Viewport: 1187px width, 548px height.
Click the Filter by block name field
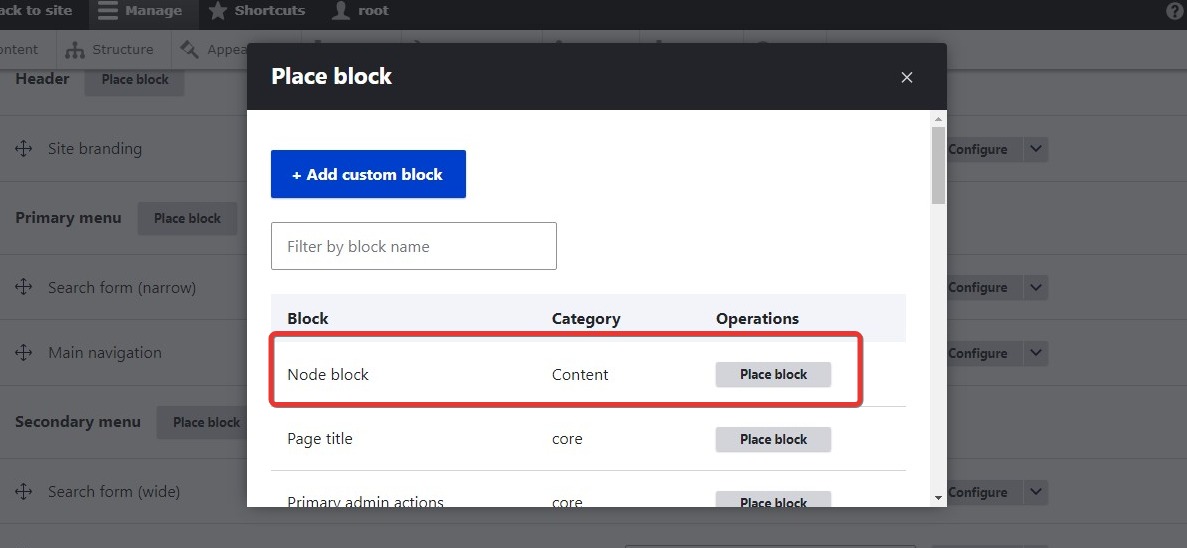tap(413, 246)
